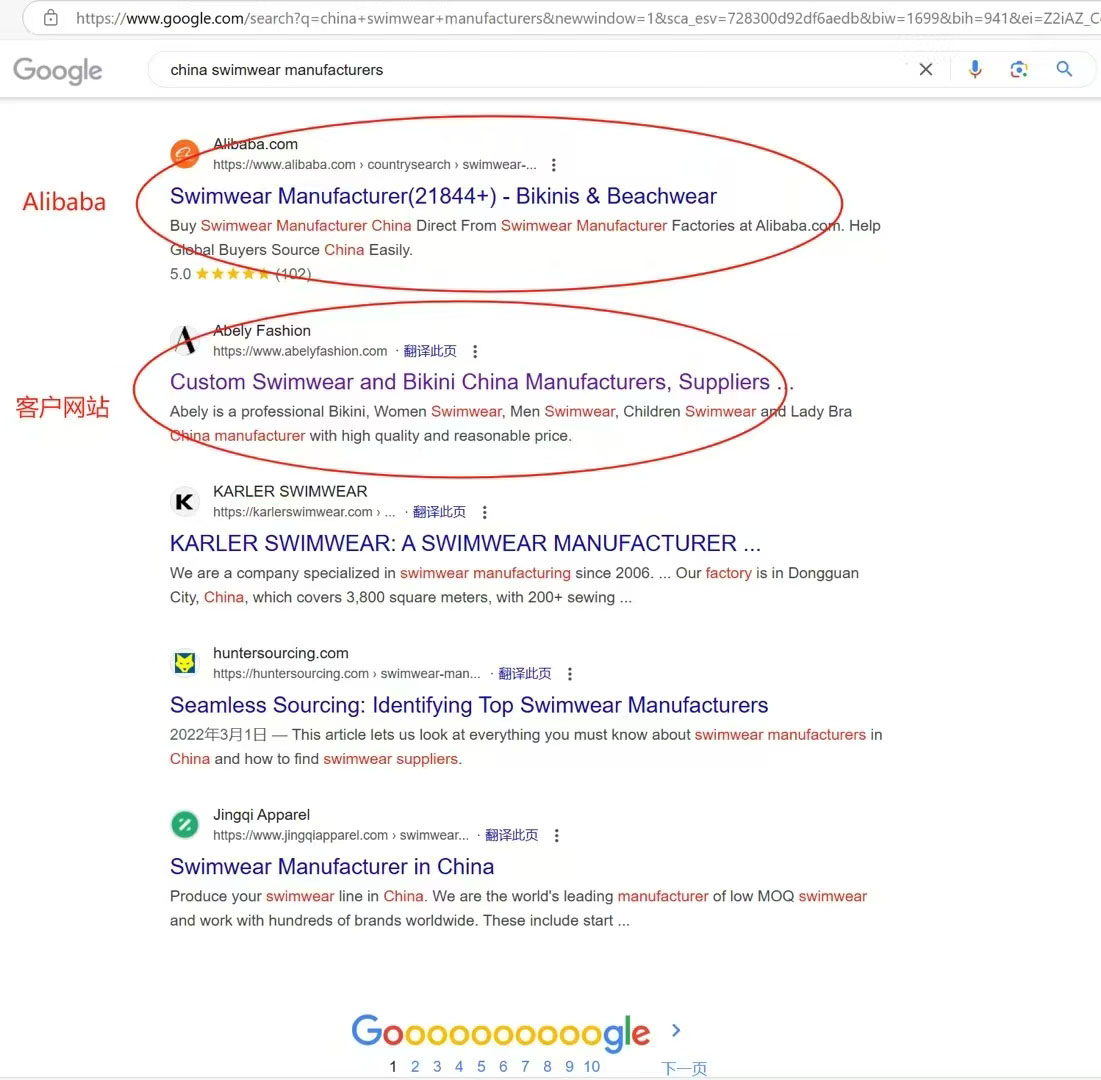Go to results page 8

547,1067
